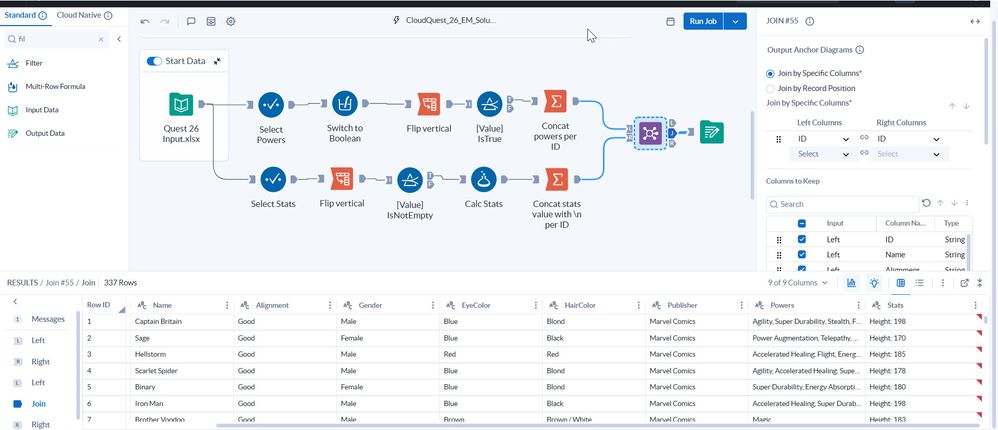Click the comment bubble icon in the toolbar
The height and width of the screenshot is (430, 998).
pyautogui.click(x=191, y=21)
